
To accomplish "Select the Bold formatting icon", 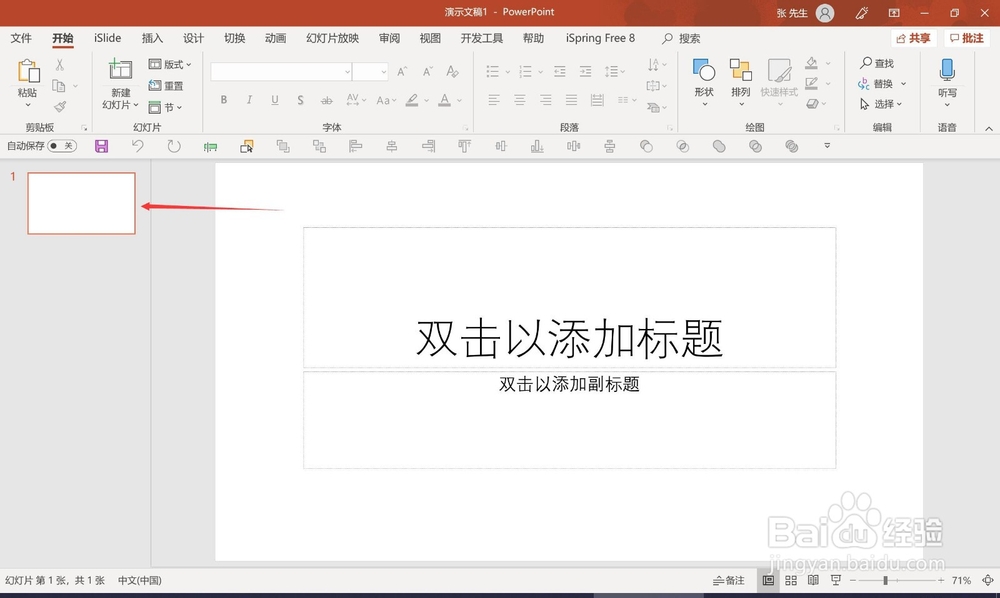I will pos(224,100).
